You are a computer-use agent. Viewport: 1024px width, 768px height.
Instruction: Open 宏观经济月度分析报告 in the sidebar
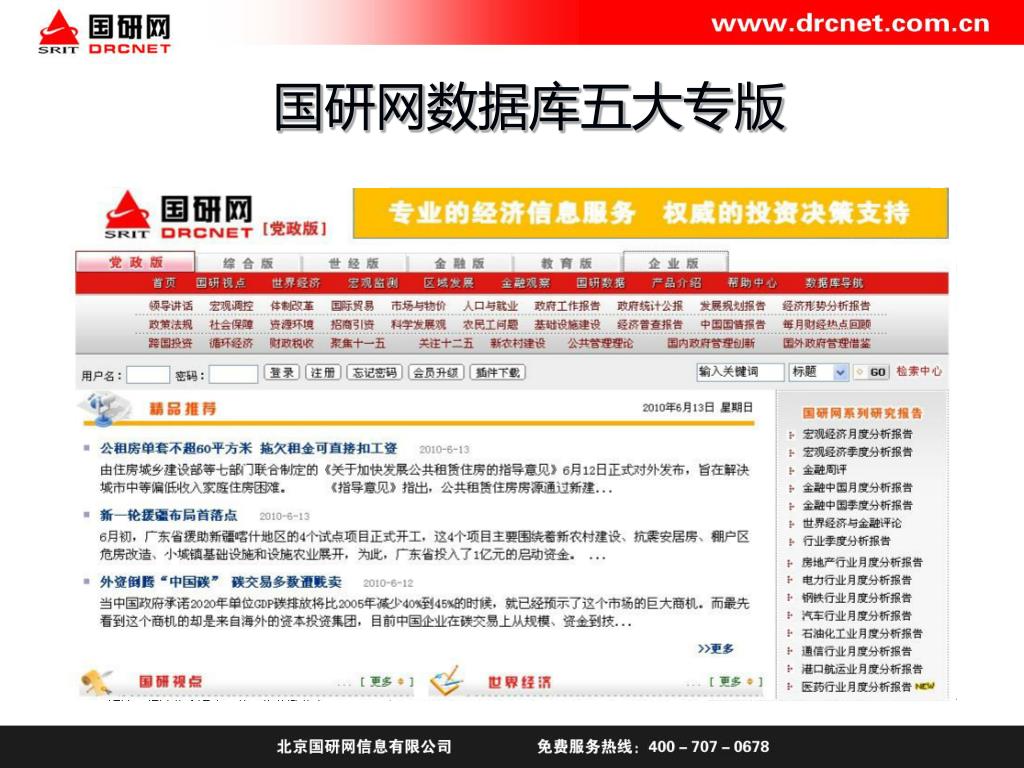click(x=857, y=434)
